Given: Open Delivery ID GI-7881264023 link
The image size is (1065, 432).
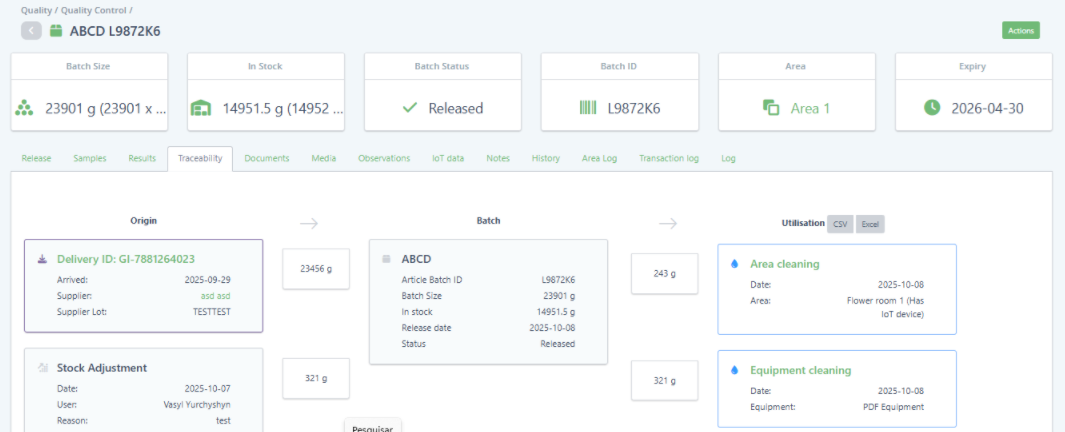Looking at the screenshot, I should pos(126,259).
